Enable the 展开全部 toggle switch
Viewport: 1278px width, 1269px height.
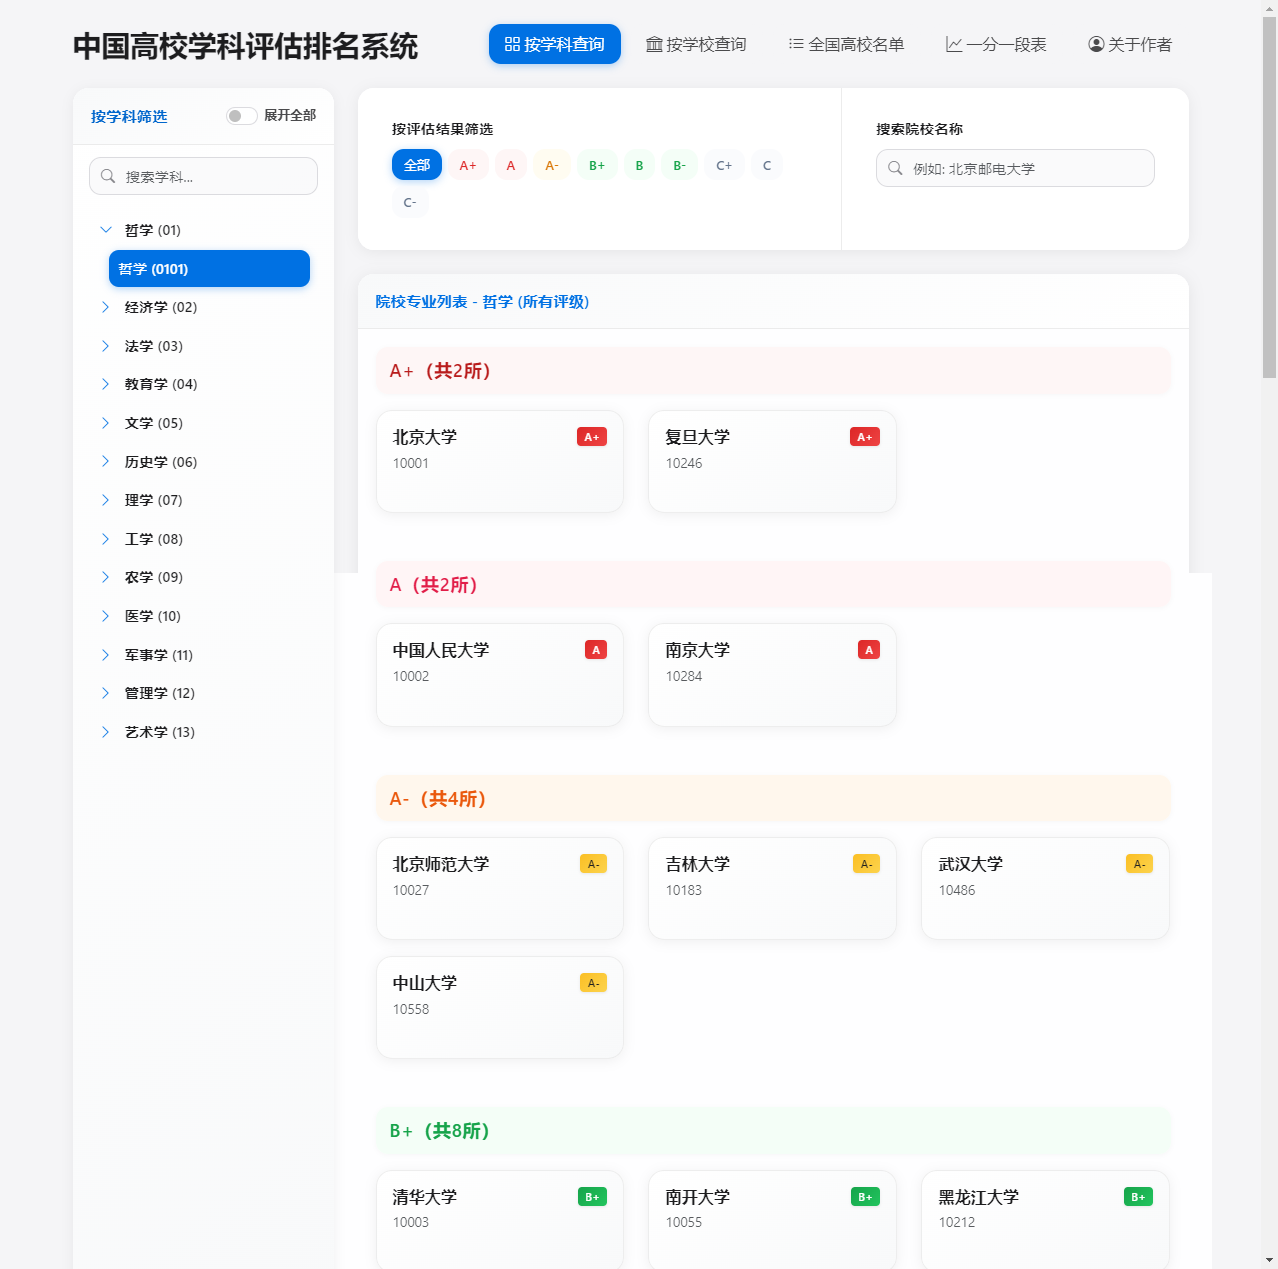241,116
